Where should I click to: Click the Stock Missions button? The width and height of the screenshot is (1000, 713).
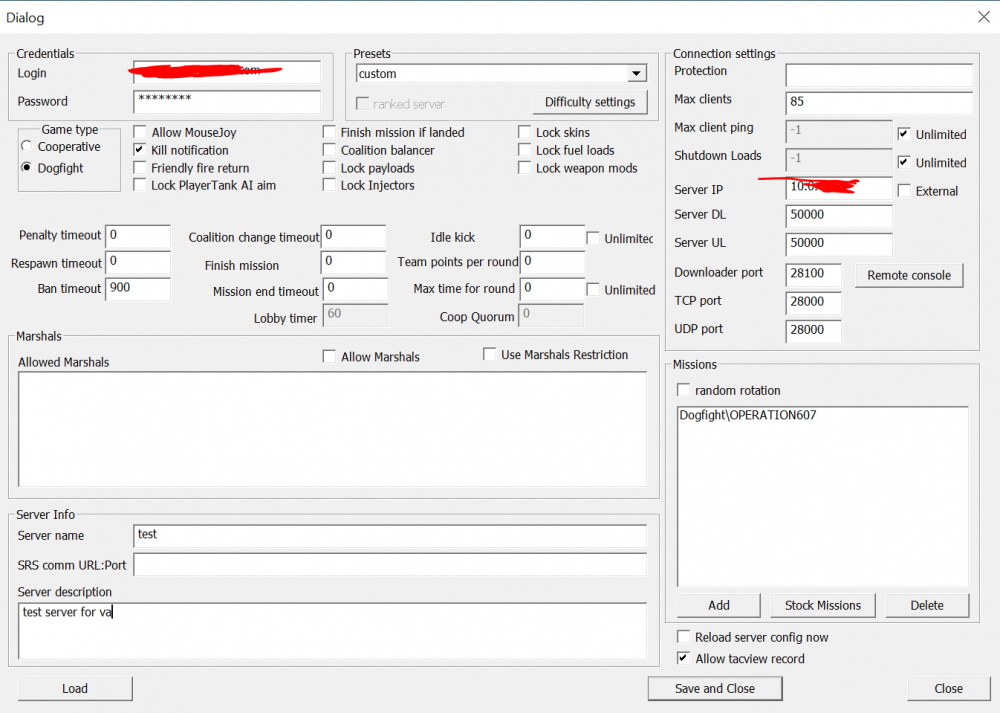822,605
